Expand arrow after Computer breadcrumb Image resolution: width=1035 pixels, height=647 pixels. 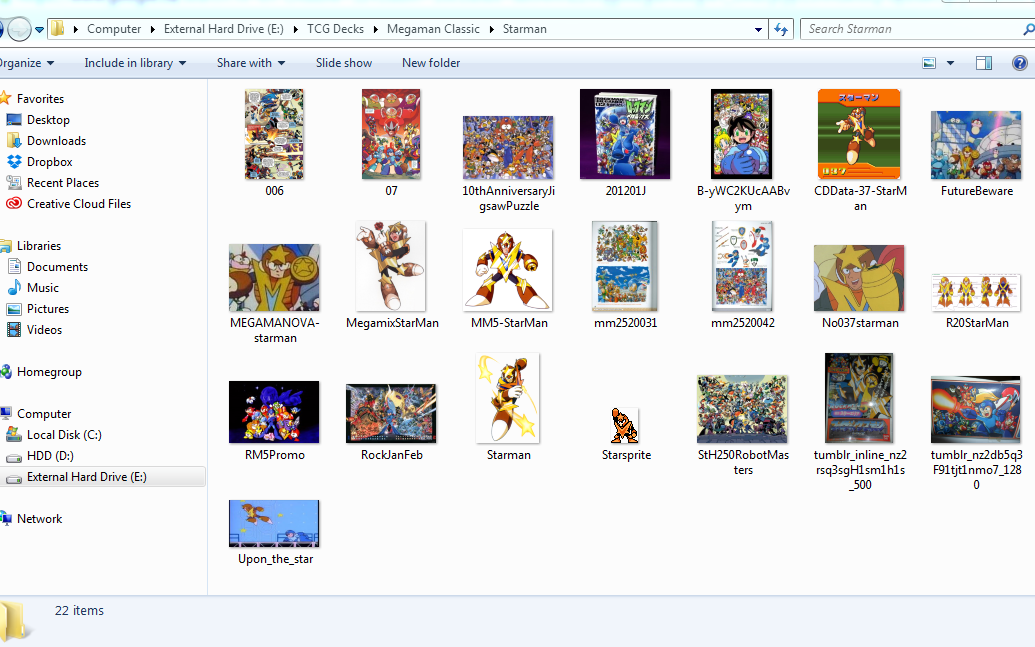click(152, 29)
